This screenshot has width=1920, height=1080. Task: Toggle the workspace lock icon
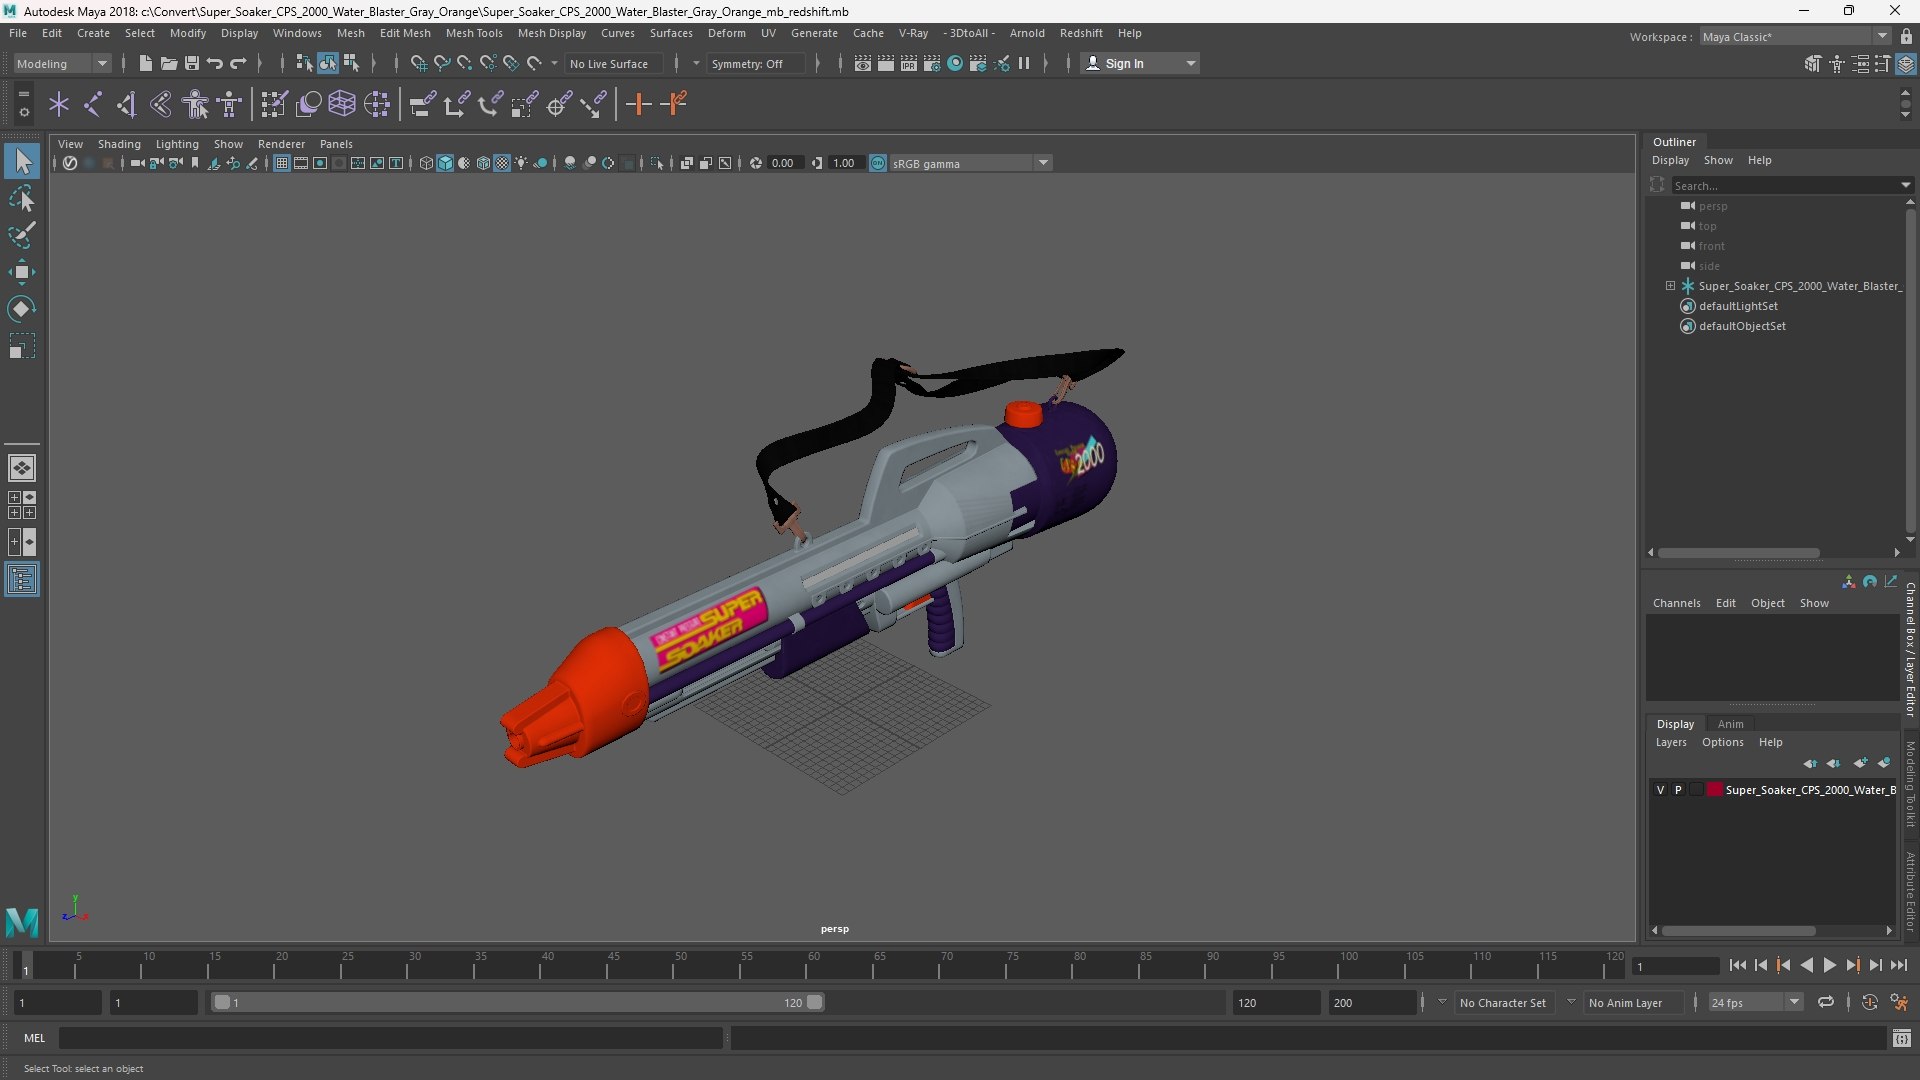pyautogui.click(x=1906, y=37)
